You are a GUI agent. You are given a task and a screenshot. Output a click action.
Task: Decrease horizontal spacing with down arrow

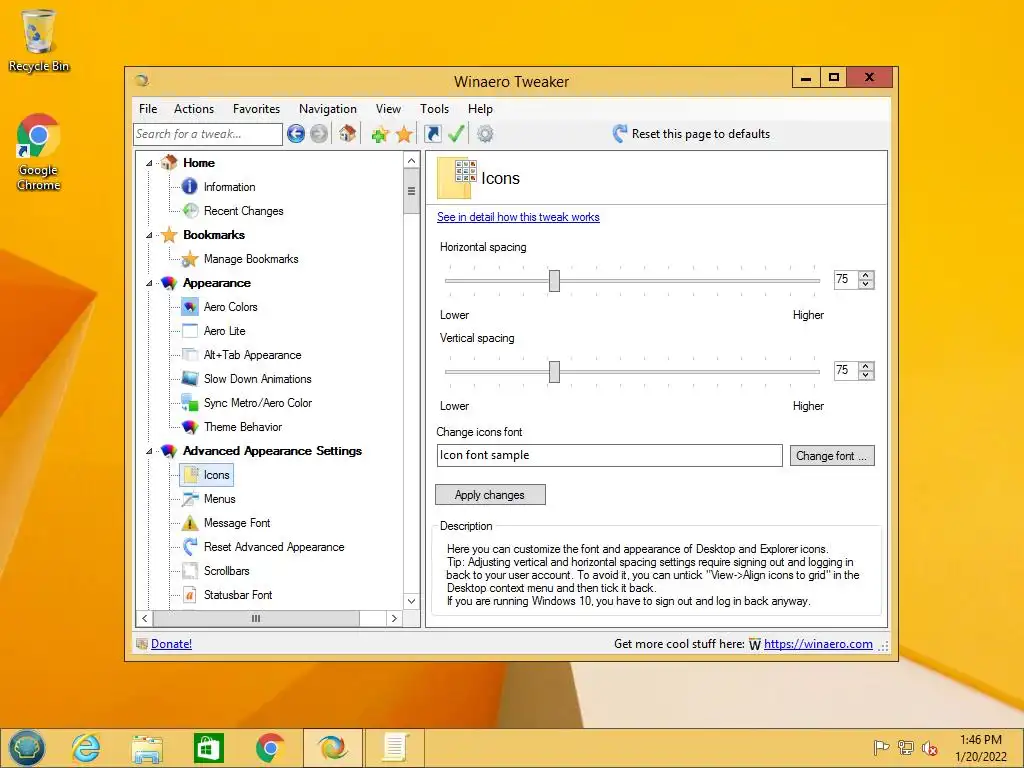tap(866, 284)
